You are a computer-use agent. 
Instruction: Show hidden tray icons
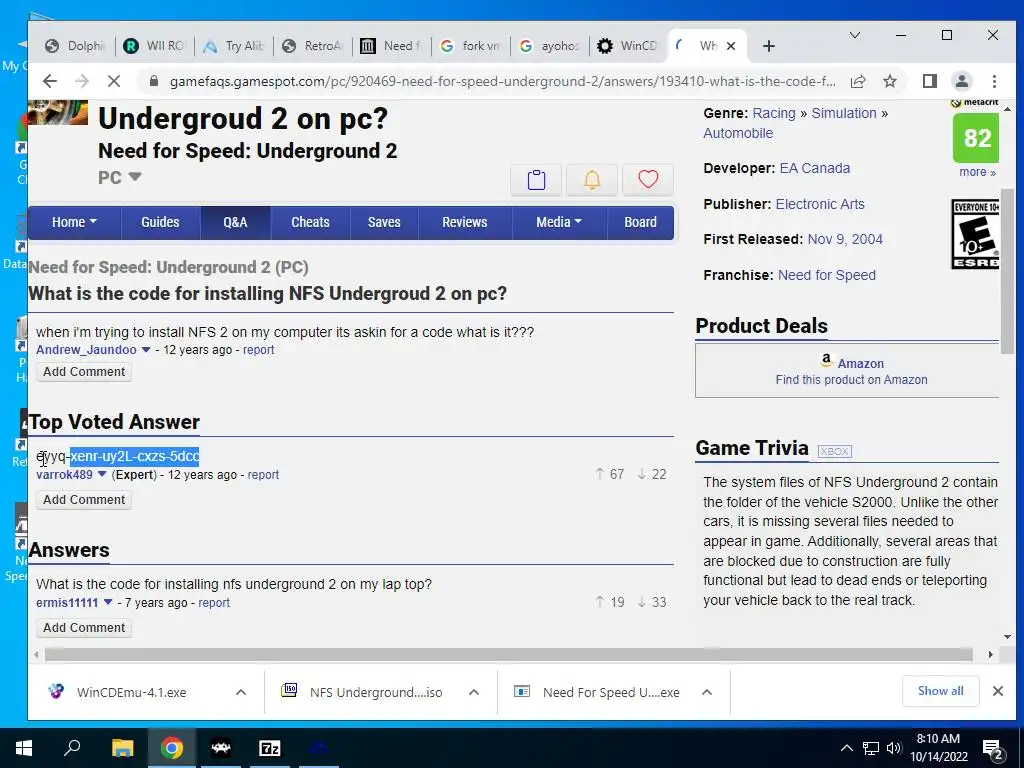846,748
